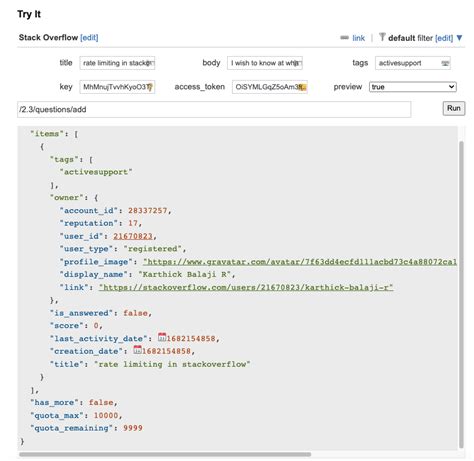Click the icon inside tags field

(445, 63)
